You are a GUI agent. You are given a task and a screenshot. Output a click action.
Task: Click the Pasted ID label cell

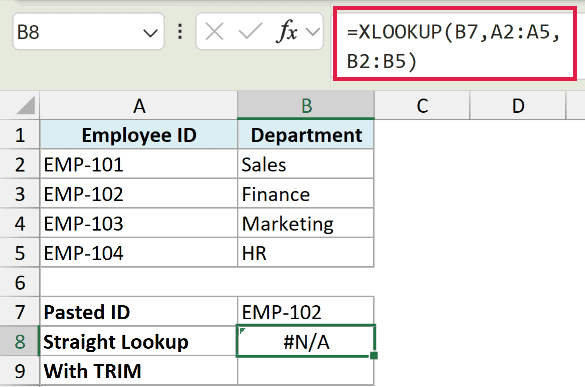coord(139,312)
